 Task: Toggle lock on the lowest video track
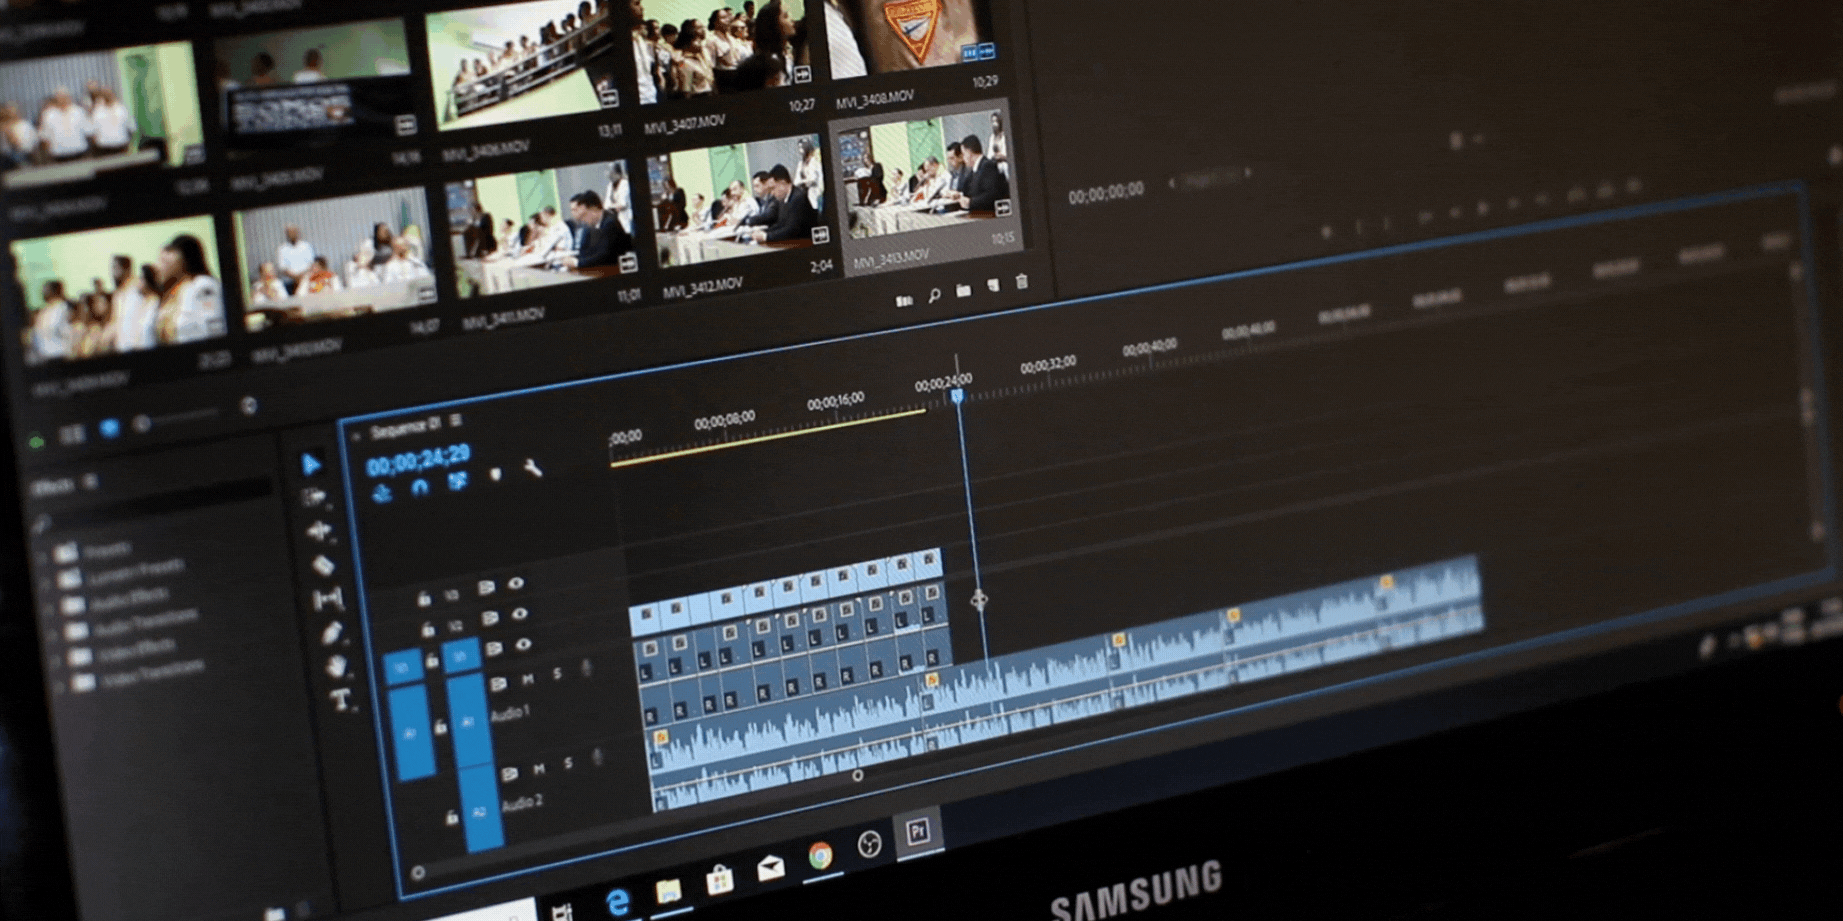click(x=432, y=661)
